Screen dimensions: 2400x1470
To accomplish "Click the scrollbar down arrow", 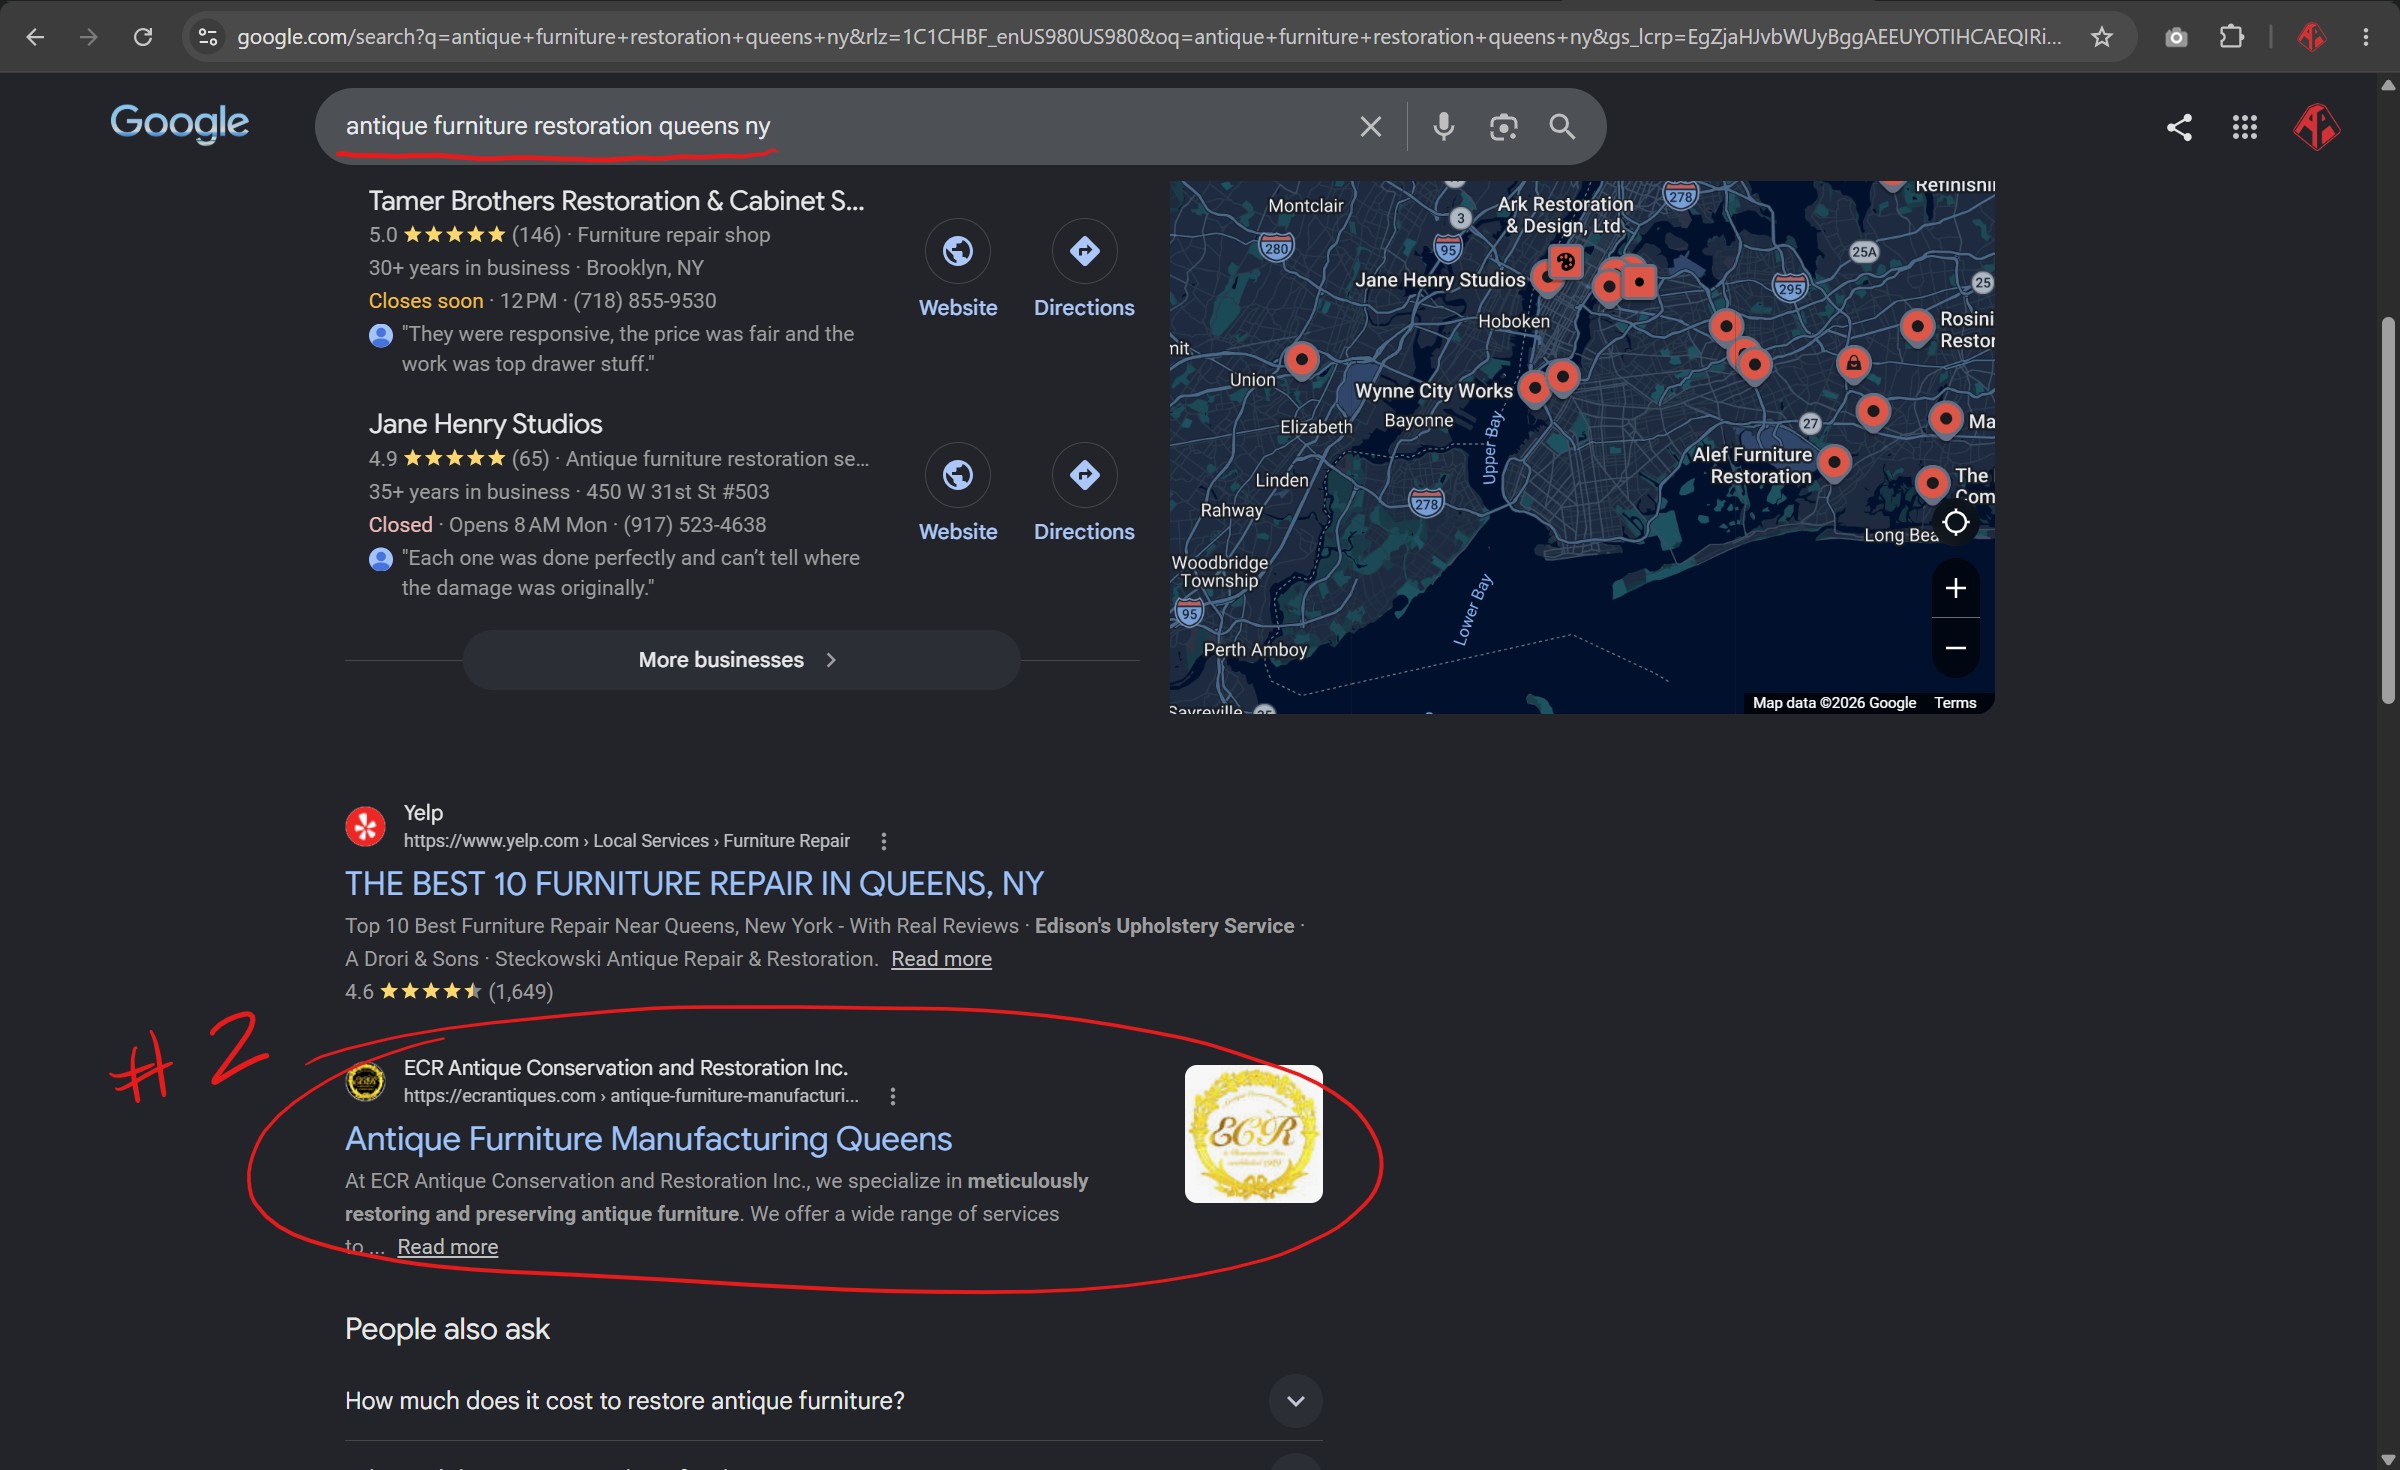I will 2388,1458.
